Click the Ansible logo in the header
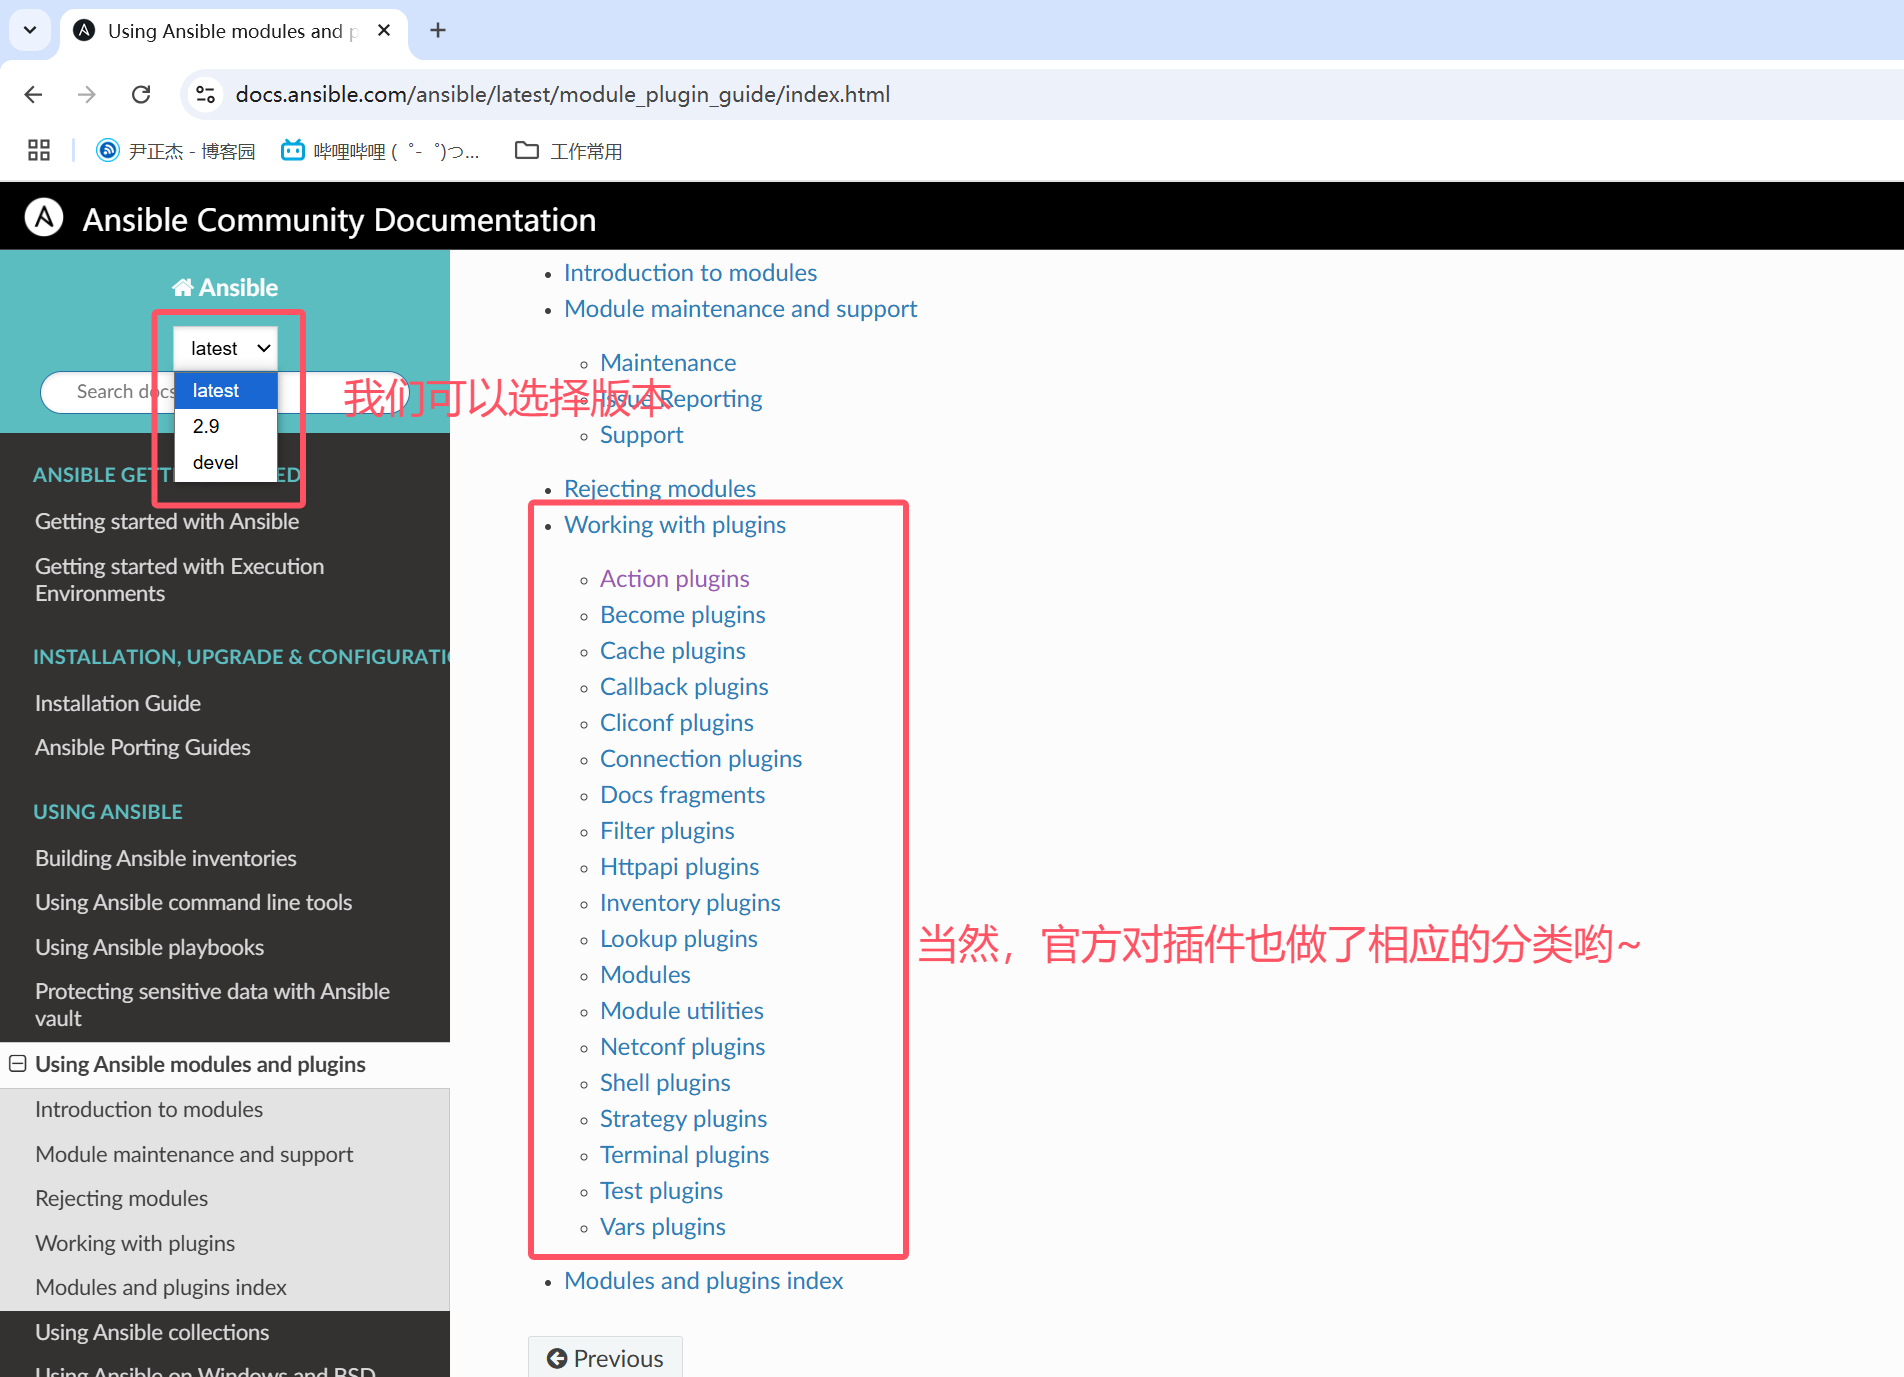 [x=44, y=218]
